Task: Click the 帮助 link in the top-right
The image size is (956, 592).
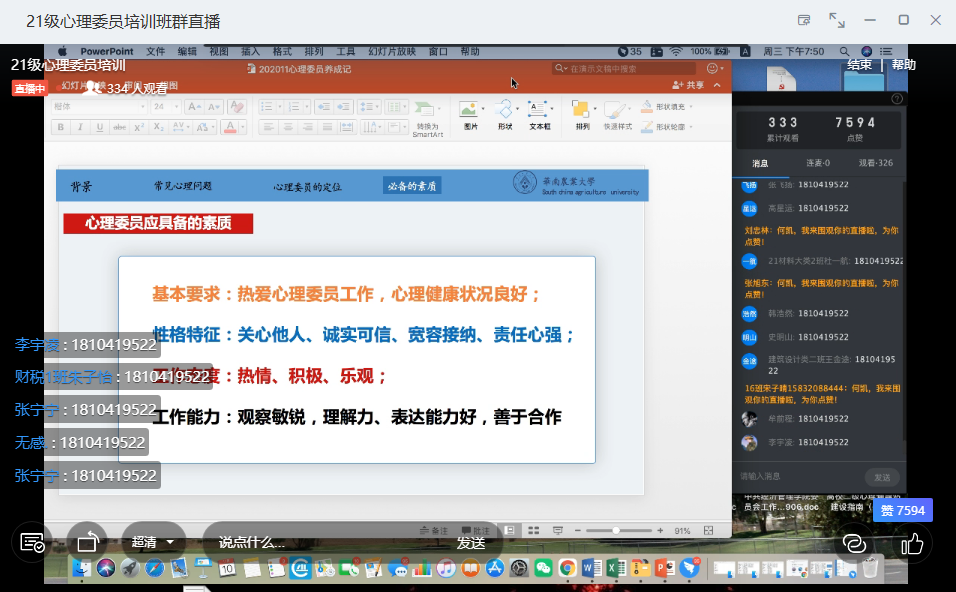Action: (903, 65)
